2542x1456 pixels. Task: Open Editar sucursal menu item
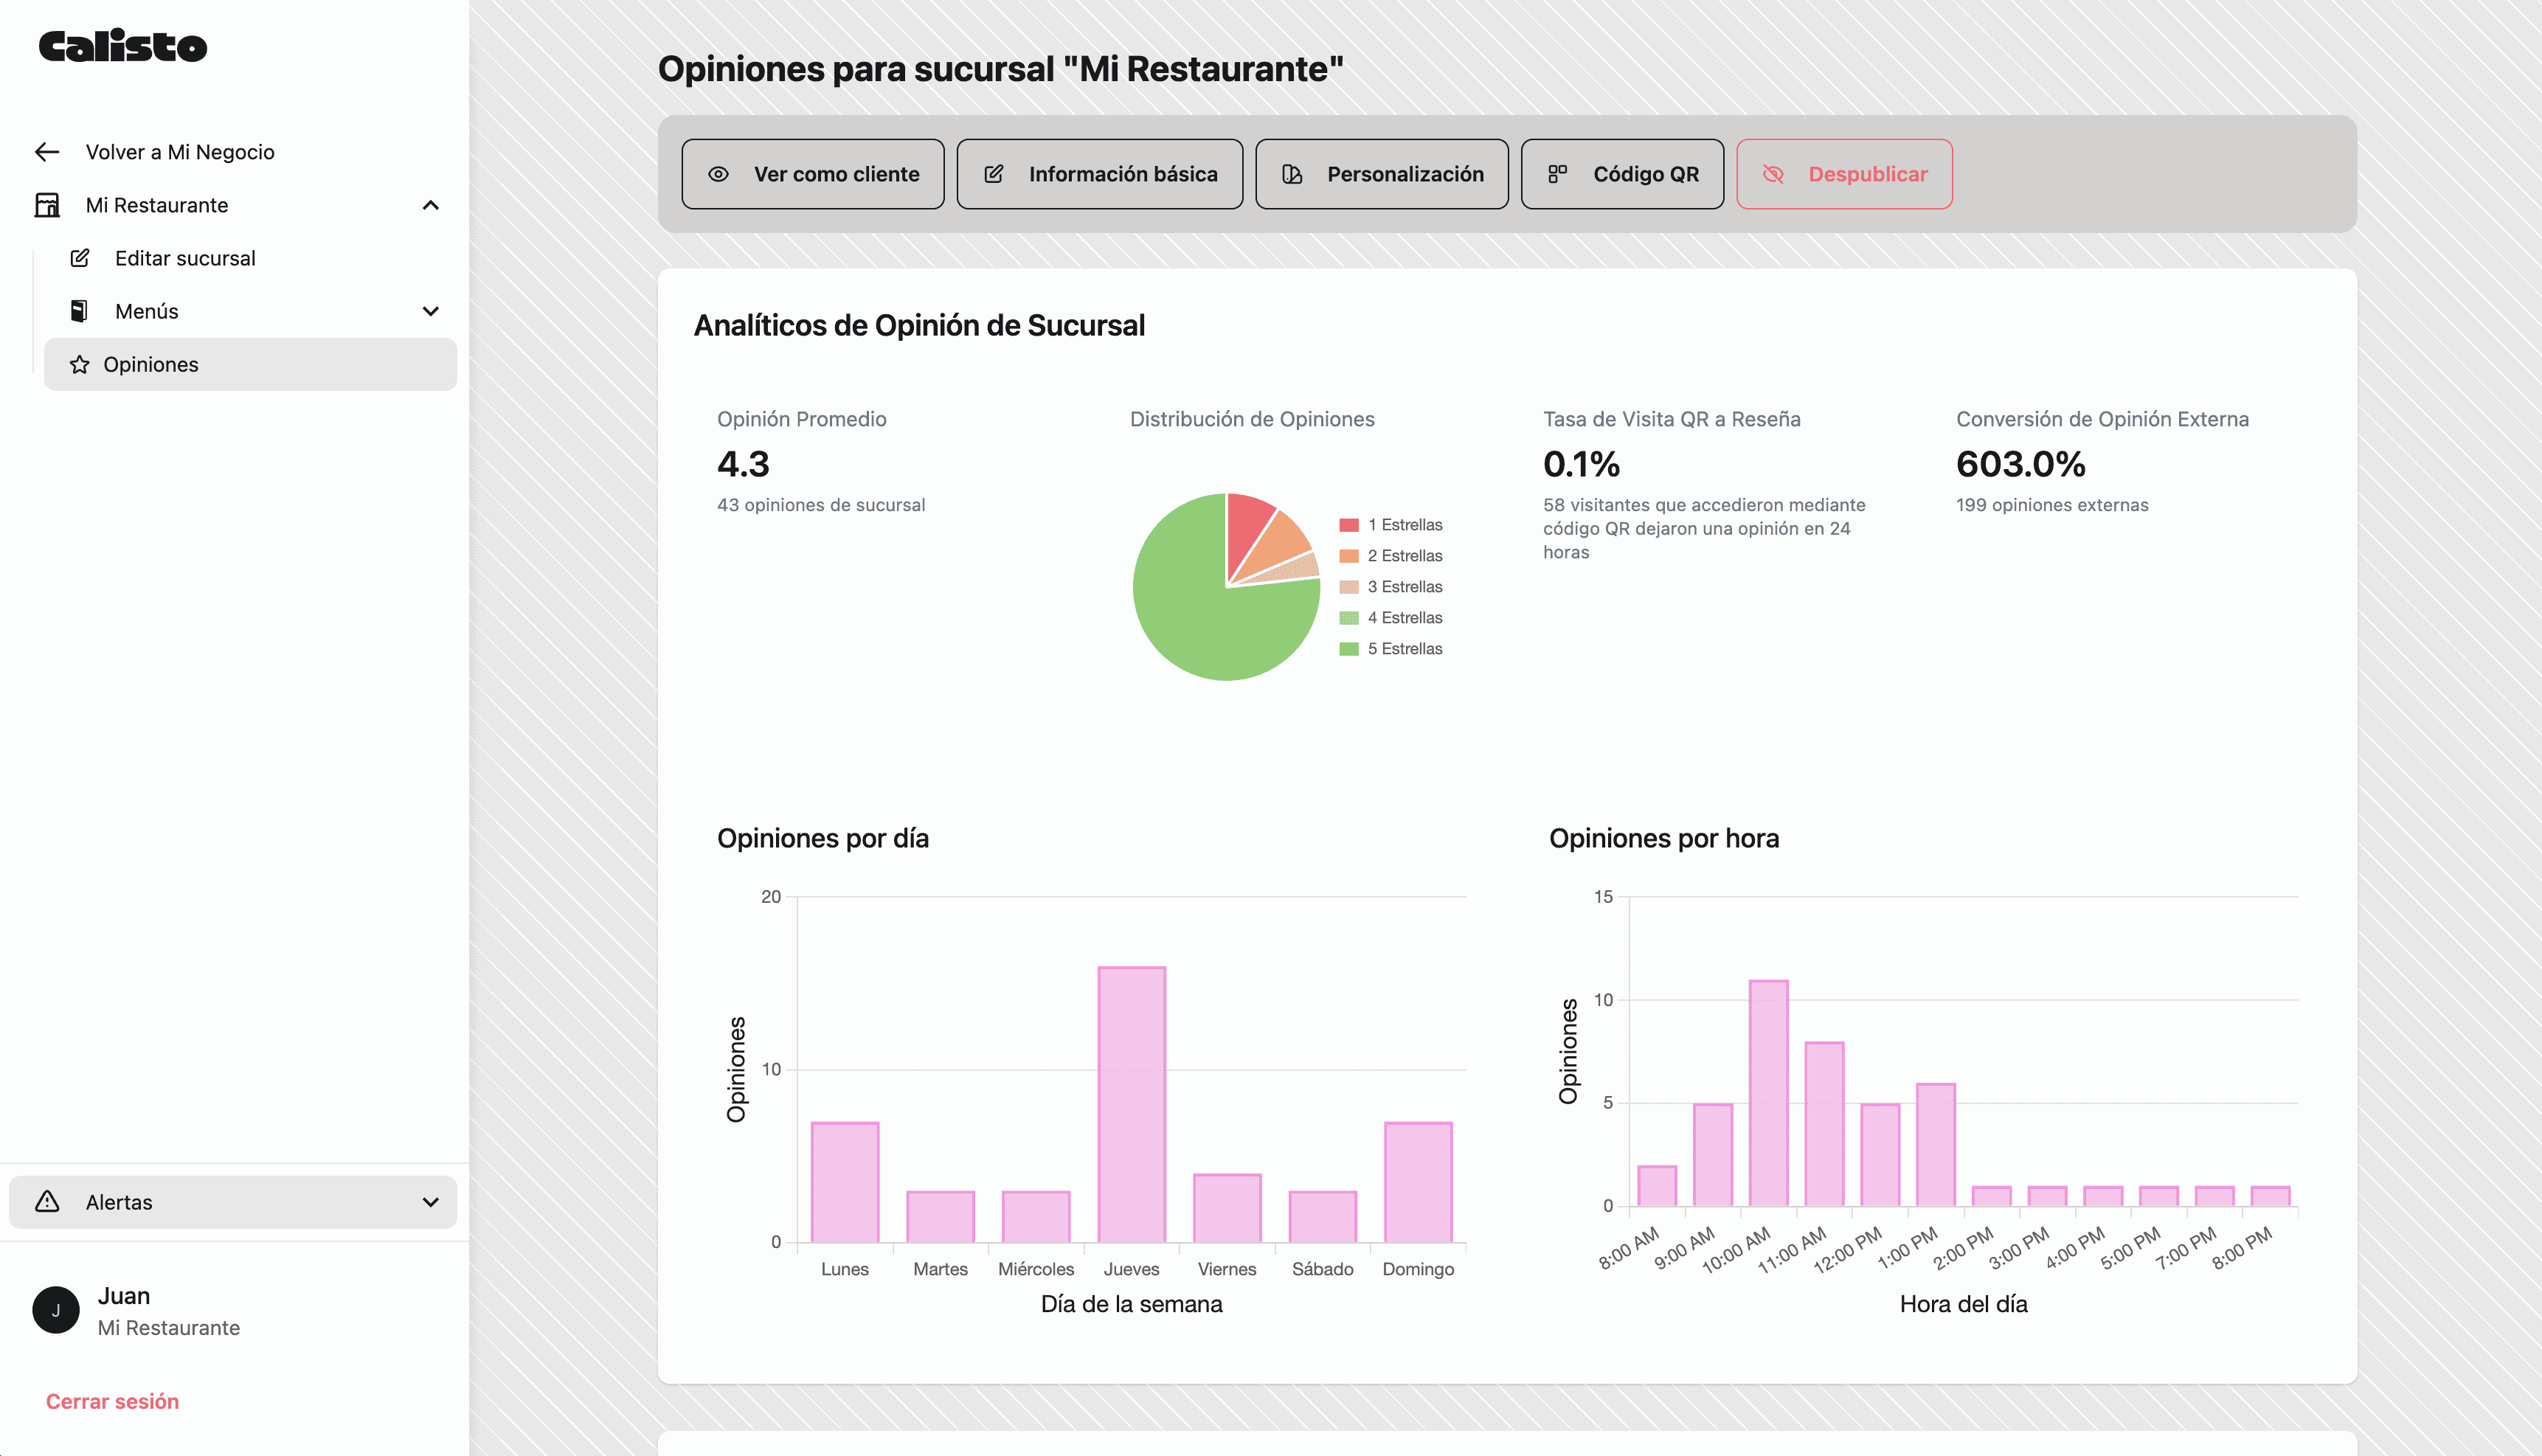click(x=185, y=258)
